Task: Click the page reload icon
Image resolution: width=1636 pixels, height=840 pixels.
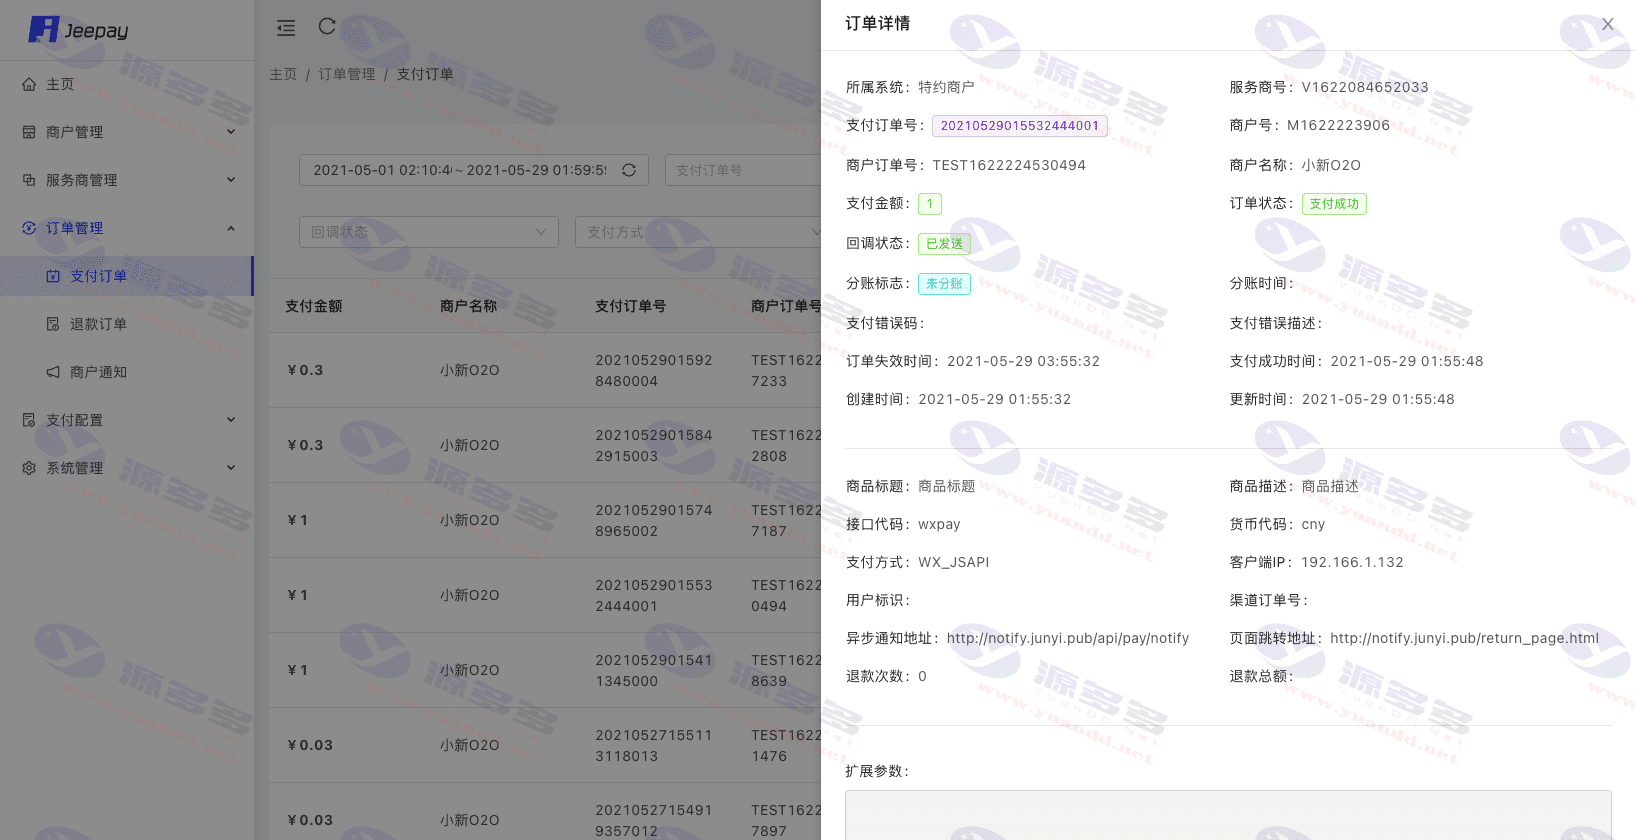Action: (327, 26)
